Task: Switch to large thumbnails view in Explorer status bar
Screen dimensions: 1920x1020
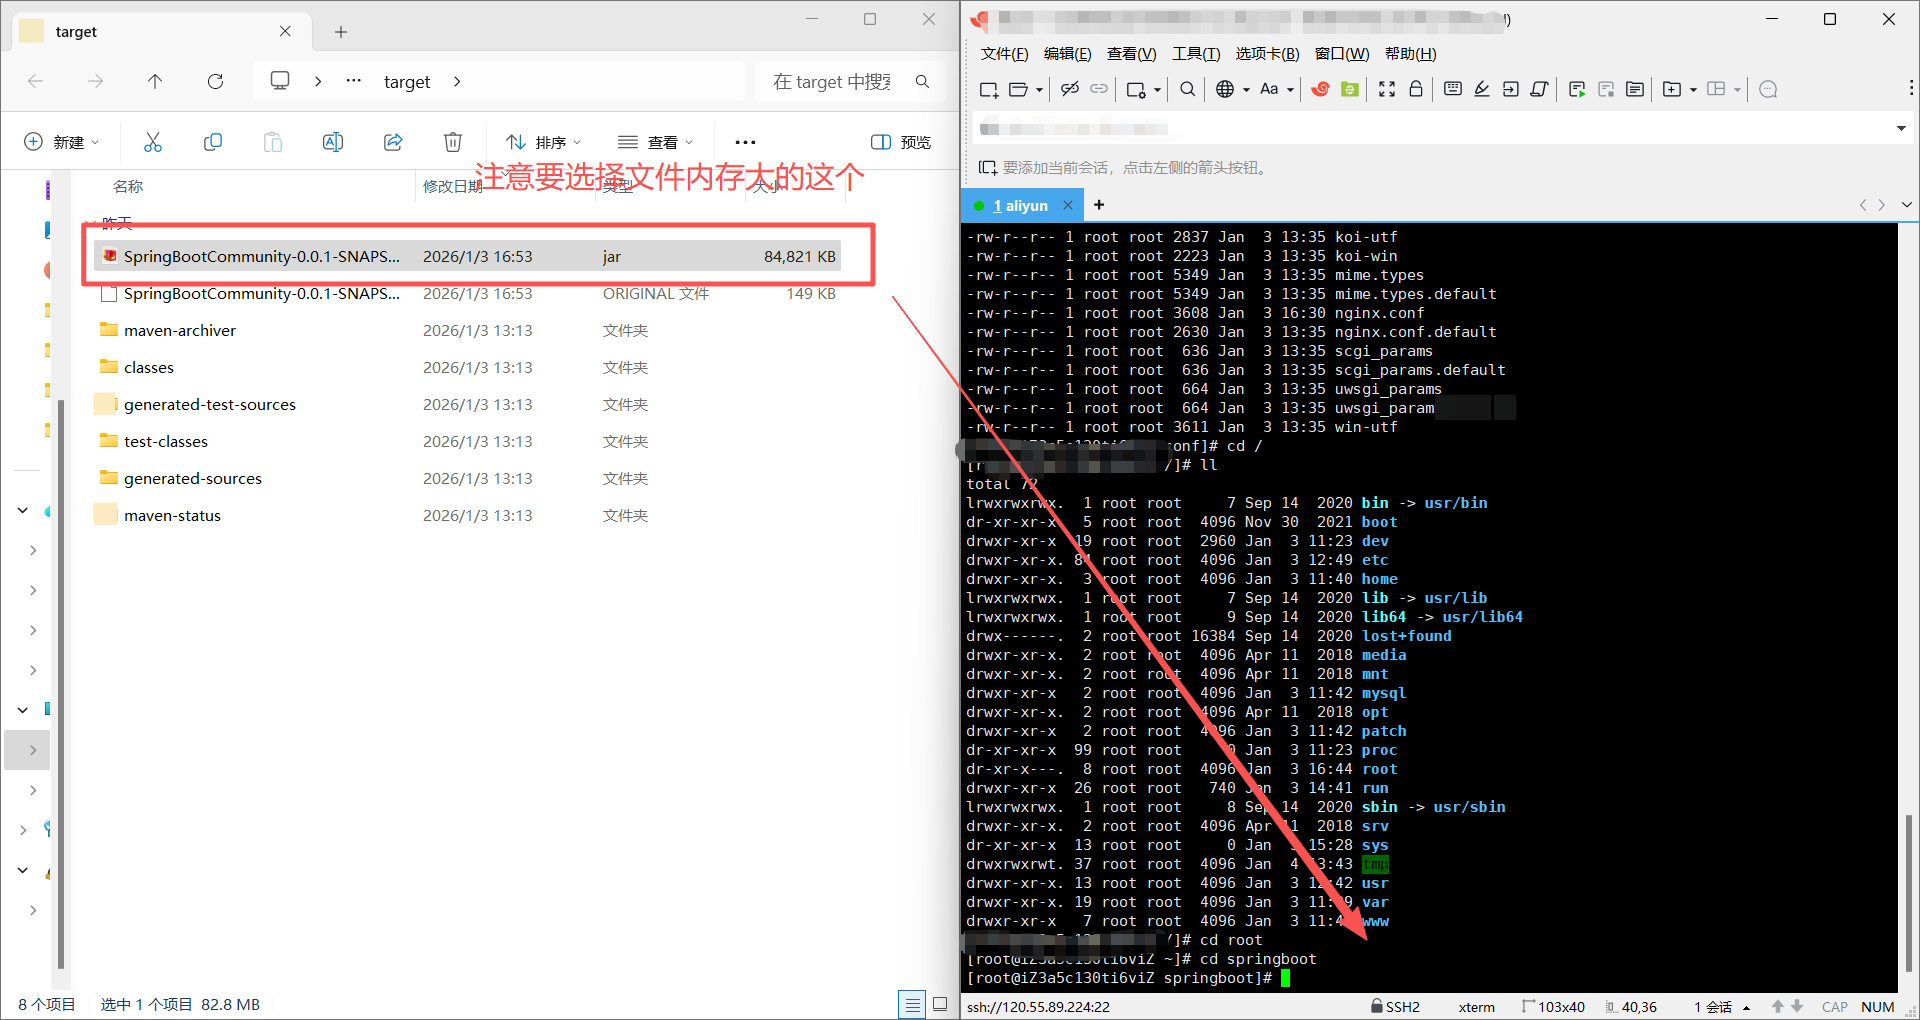Action: 940,1004
